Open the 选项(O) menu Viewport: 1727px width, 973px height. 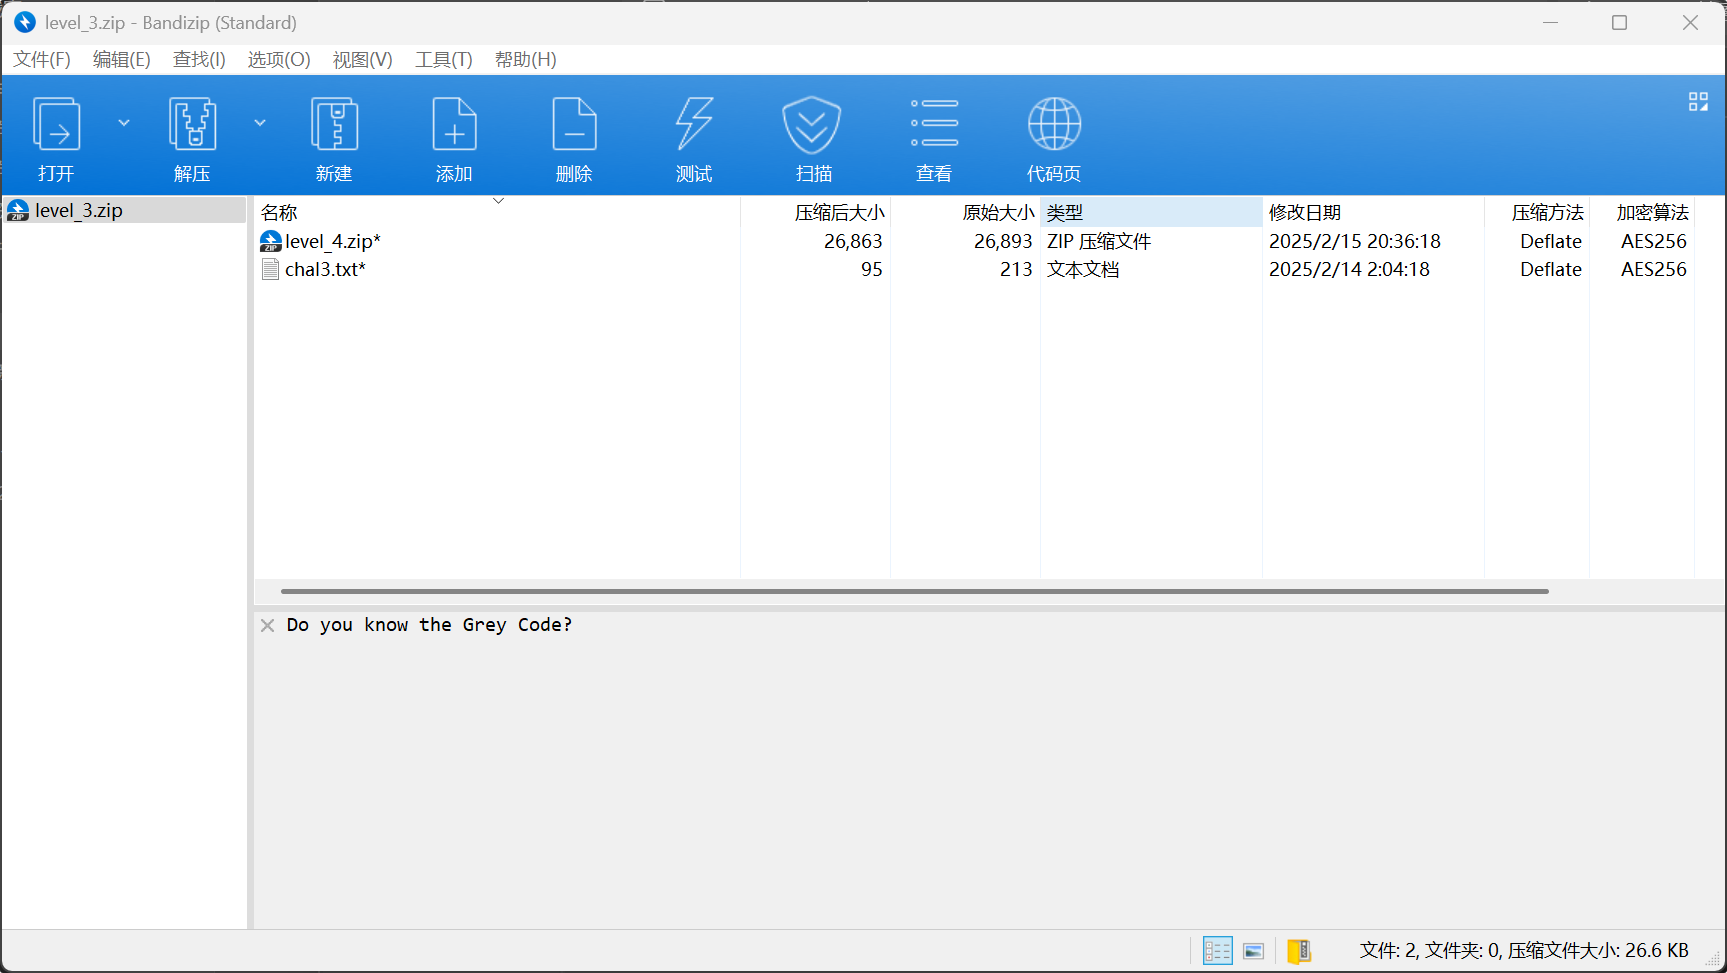279,60
